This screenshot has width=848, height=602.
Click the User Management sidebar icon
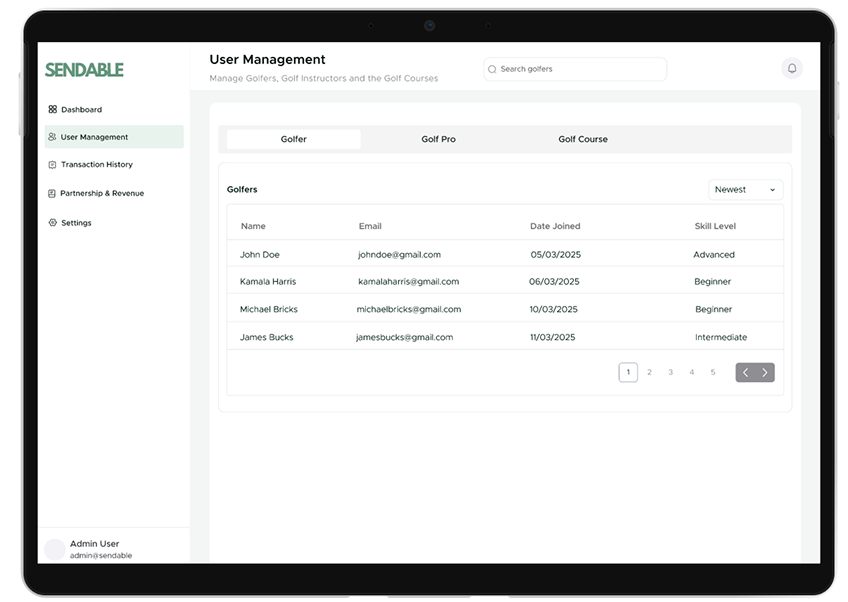pos(53,136)
